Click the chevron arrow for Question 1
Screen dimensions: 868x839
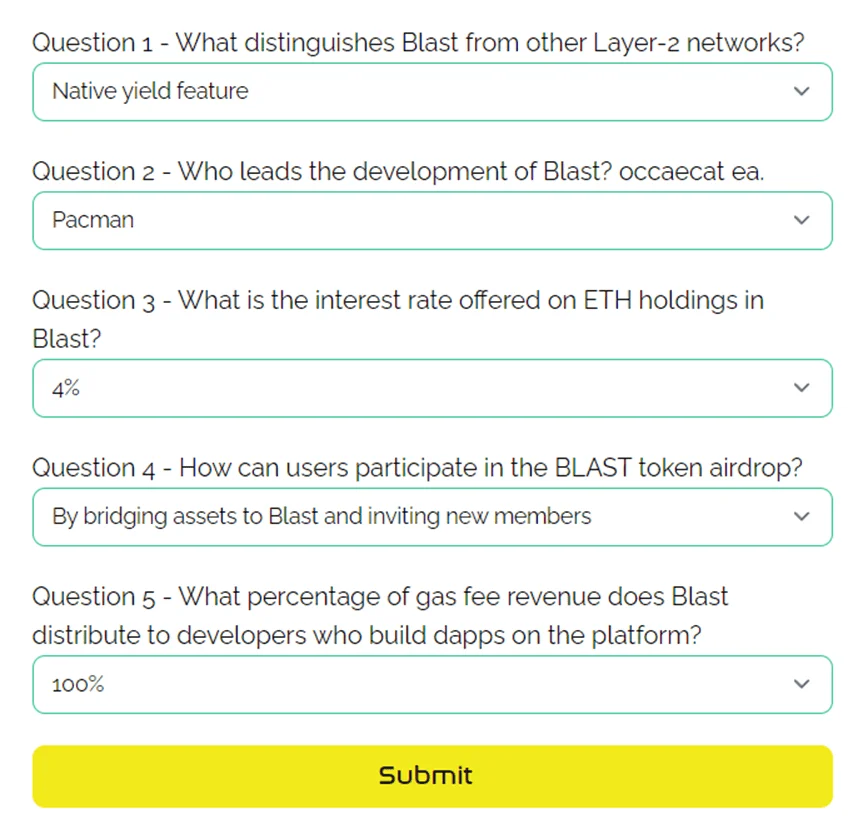coord(802,91)
